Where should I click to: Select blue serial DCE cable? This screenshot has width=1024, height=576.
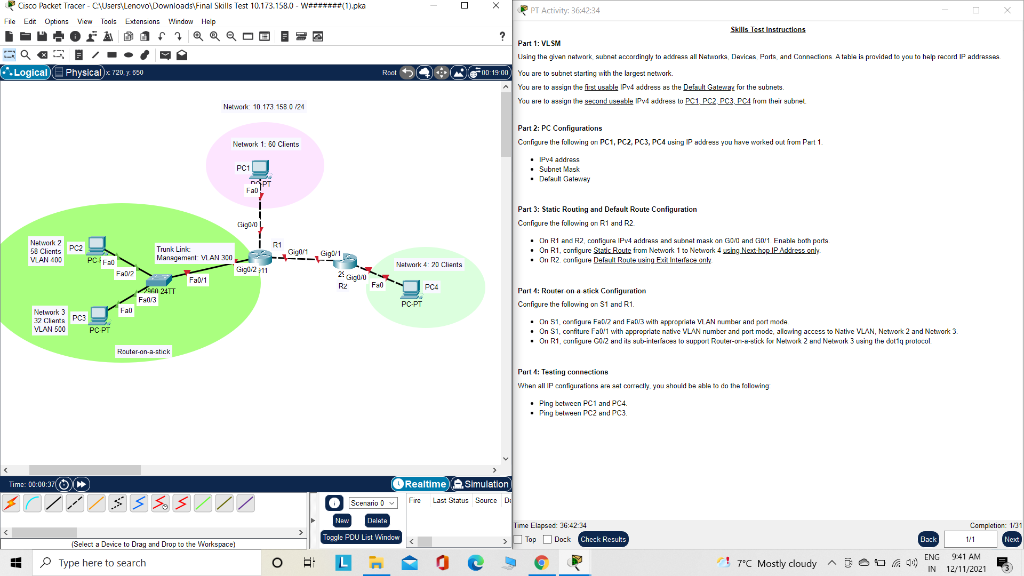coord(139,504)
